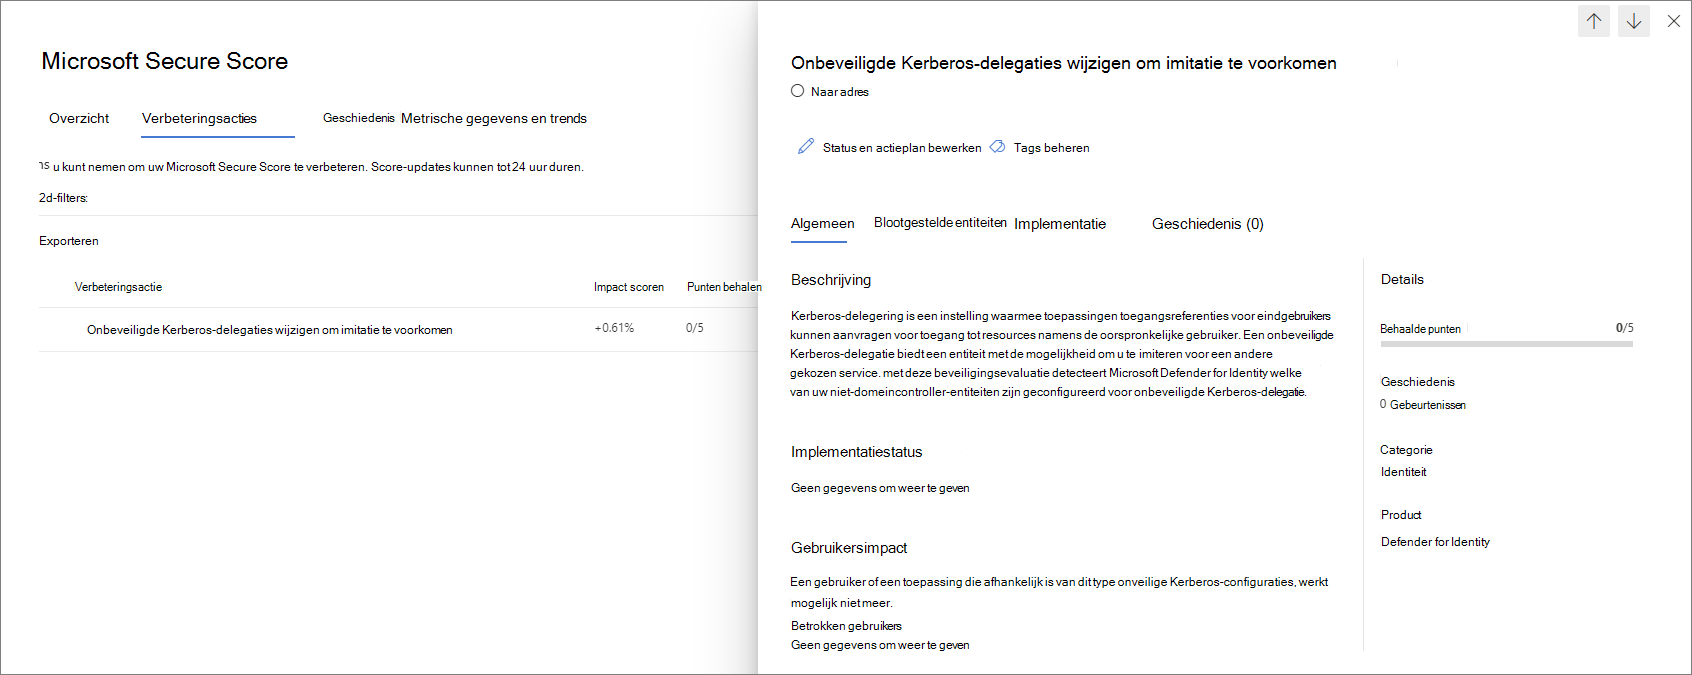Click the Gebruikersimpact heading
This screenshot has height=675, width=1692.
pyautogui.click(x=849, y=548)
